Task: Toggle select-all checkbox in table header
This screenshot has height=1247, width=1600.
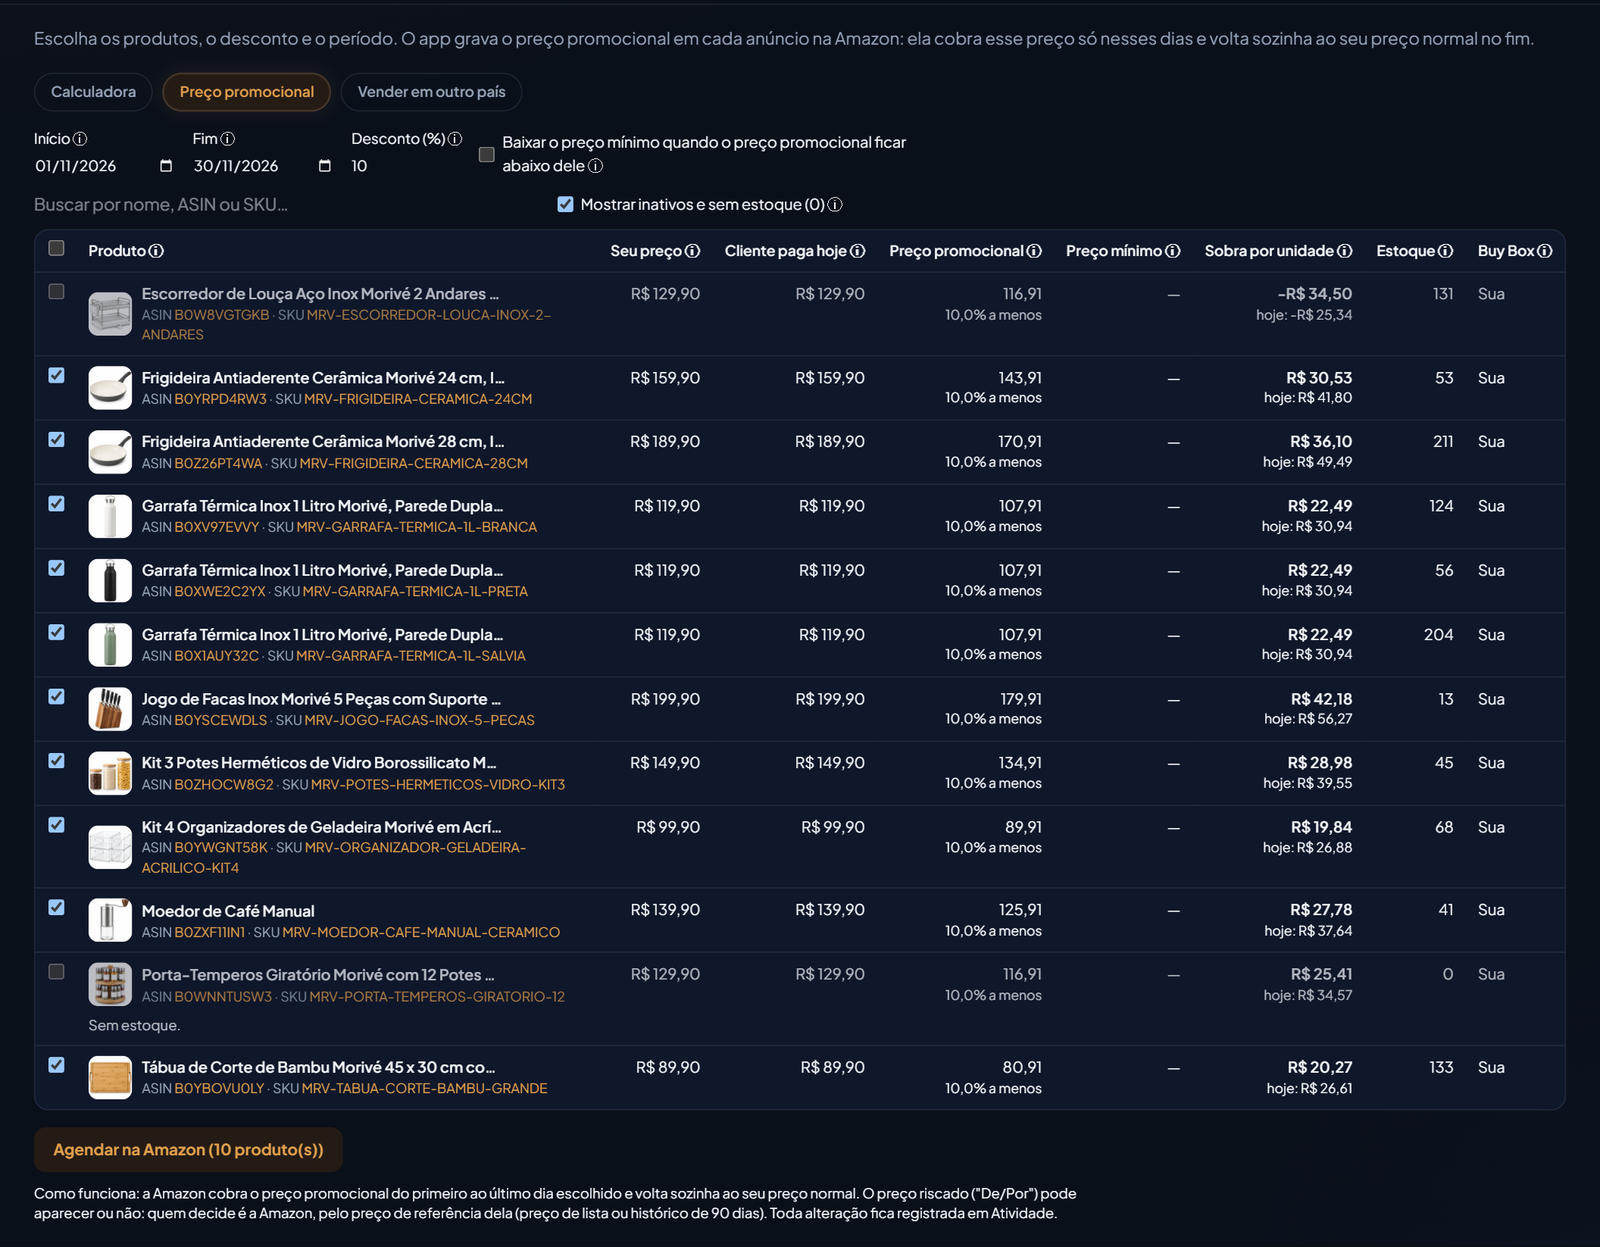Action: [x=57, y=248]
